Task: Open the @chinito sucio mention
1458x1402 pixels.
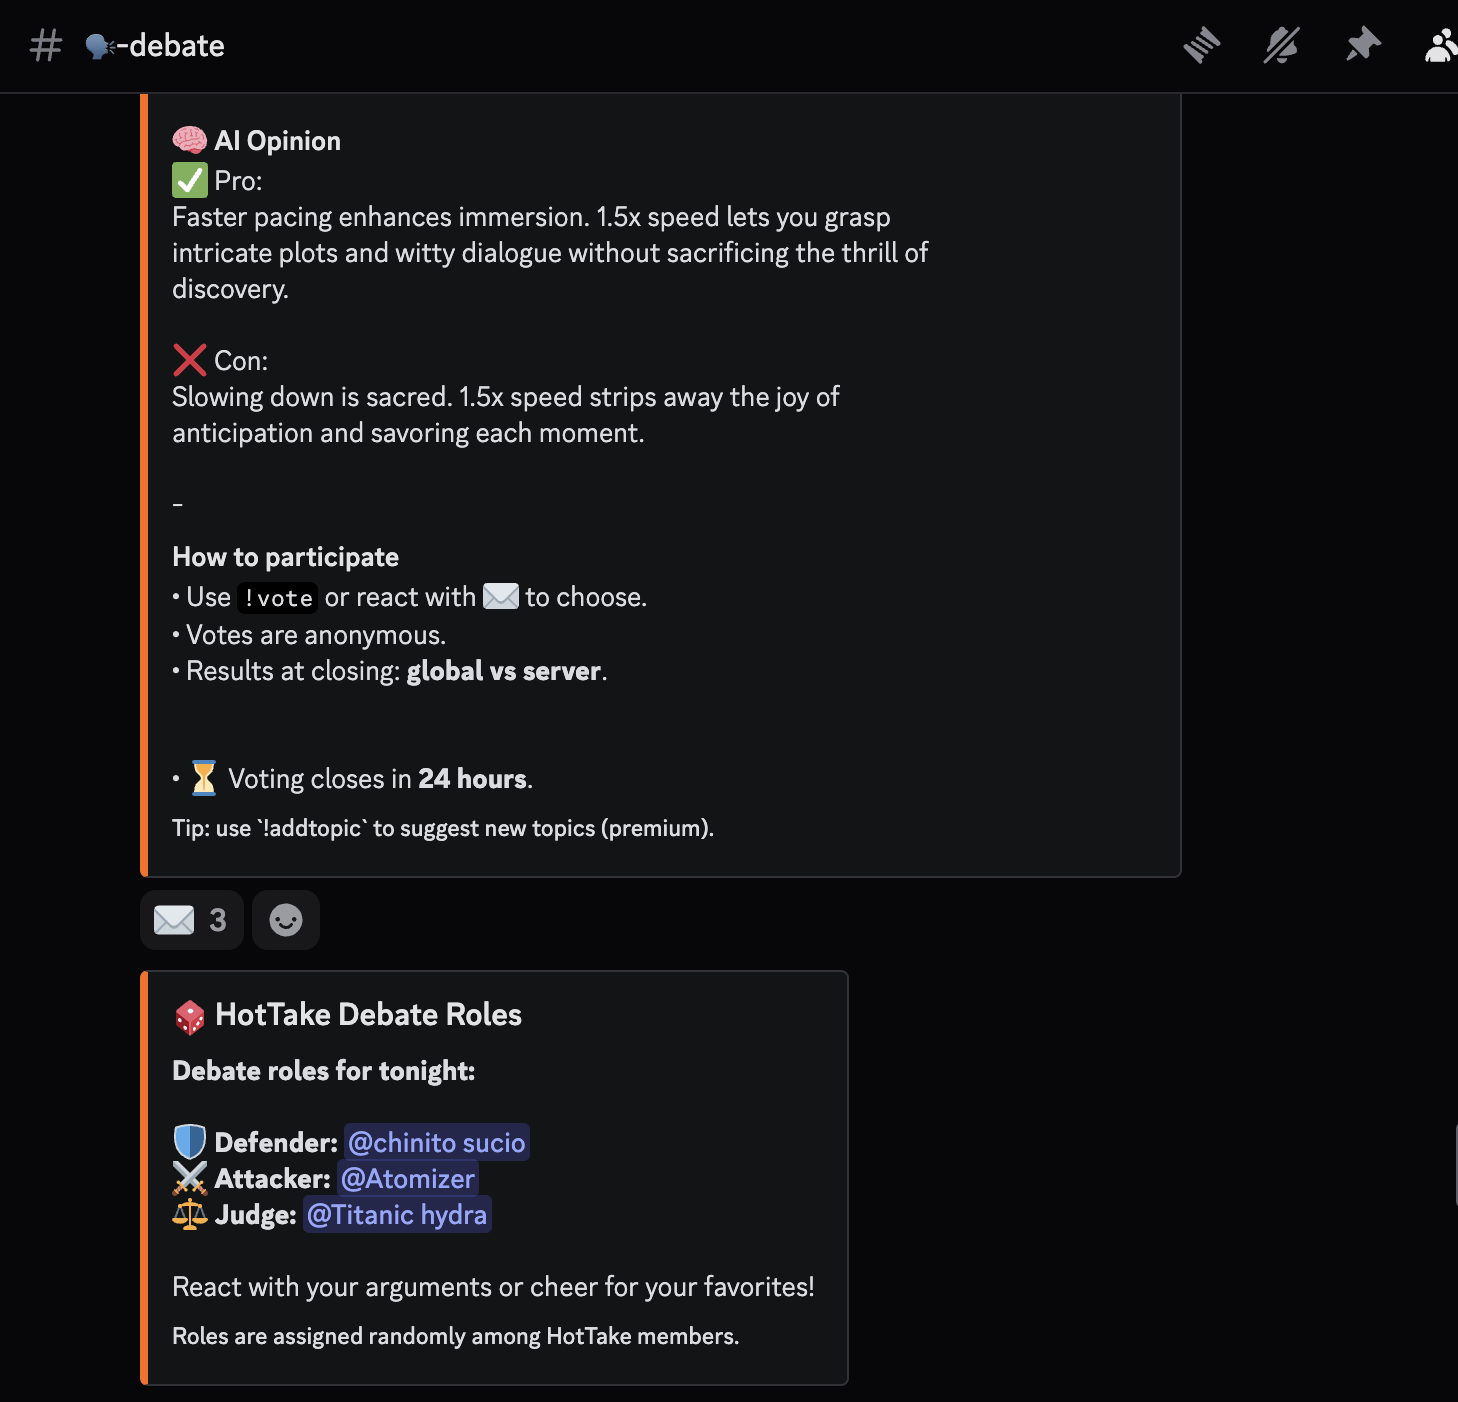Action: [436, 1143]
